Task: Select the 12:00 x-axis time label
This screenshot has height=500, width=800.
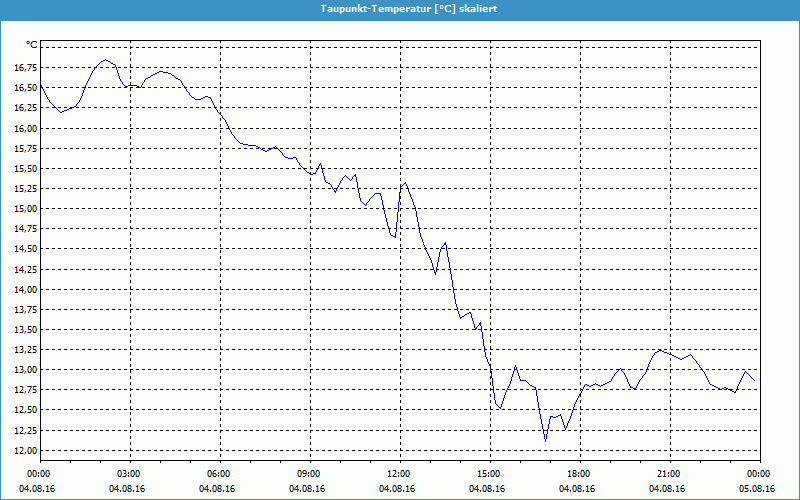Action: tap(399, 474)
